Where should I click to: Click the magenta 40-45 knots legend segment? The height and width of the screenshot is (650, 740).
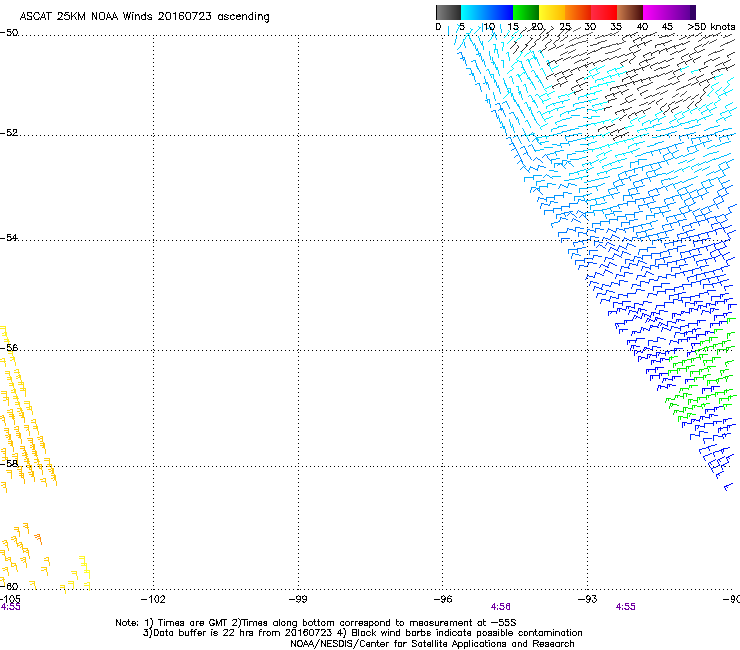pyautogui.click(x=656, y=12)
